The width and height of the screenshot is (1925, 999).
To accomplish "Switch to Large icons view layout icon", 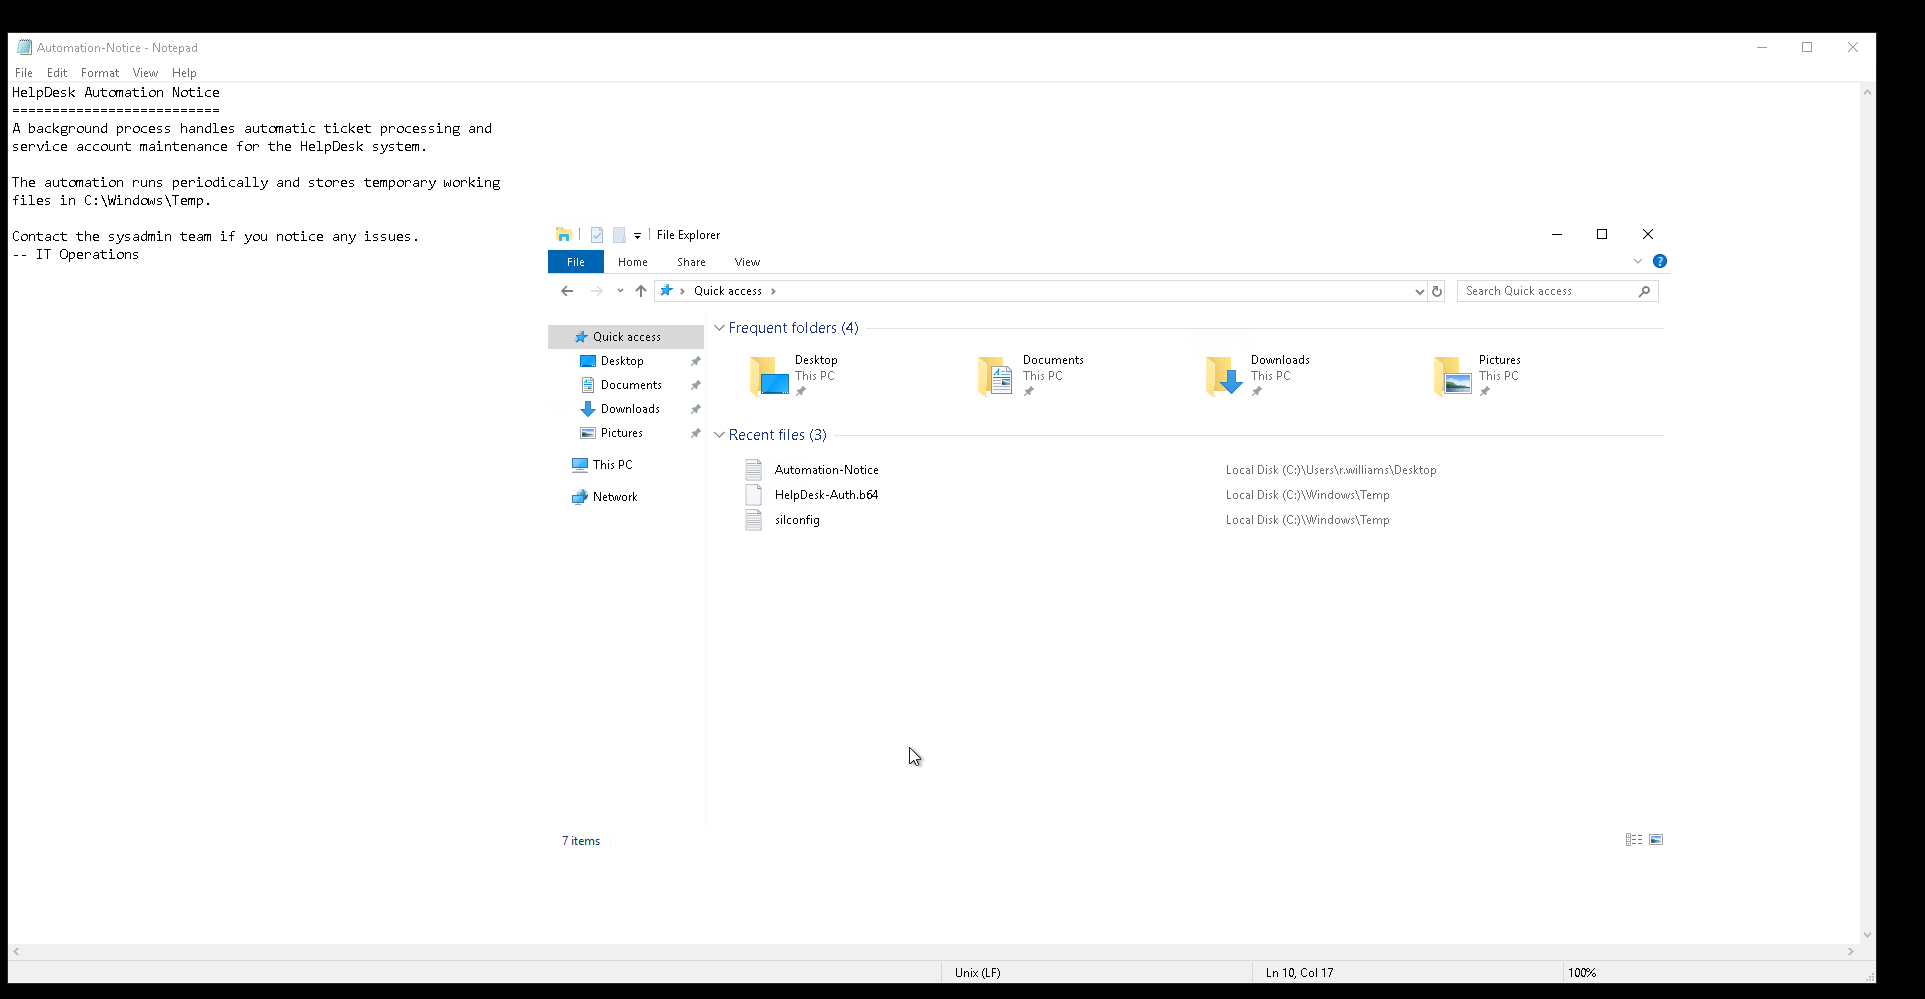I will pyautogui.click(x=1656, y=840).
